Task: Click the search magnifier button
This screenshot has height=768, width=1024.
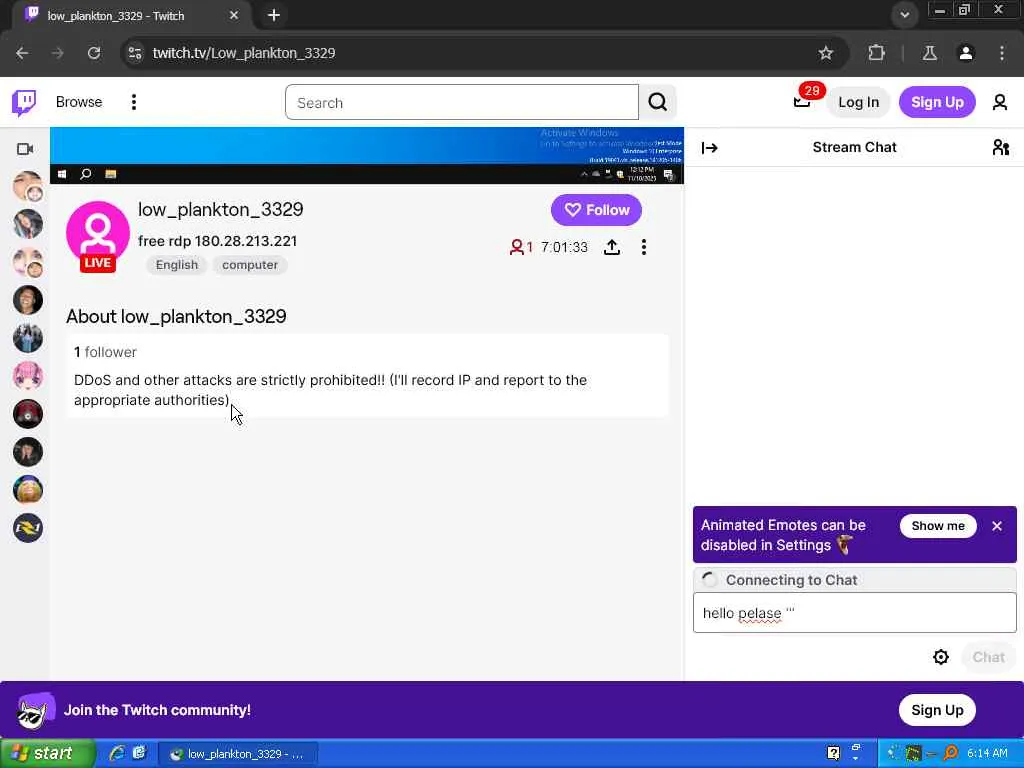Action: click(x=658, y=103)
